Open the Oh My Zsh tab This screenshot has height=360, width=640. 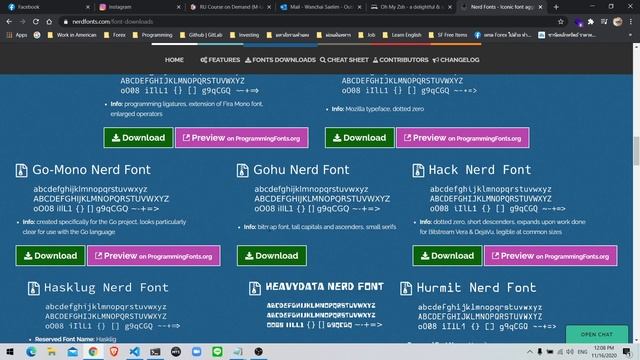411,7
